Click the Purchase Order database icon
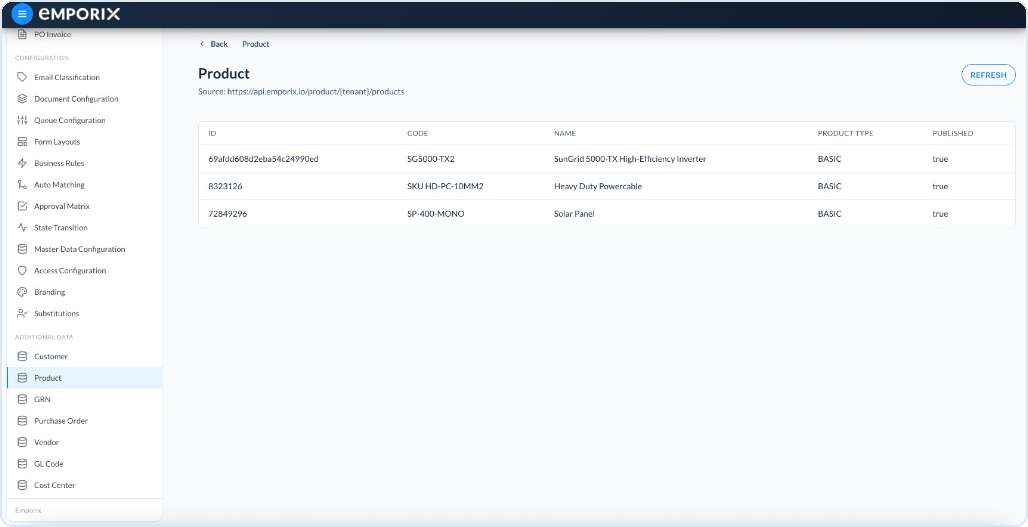 [x=22, y=421]
